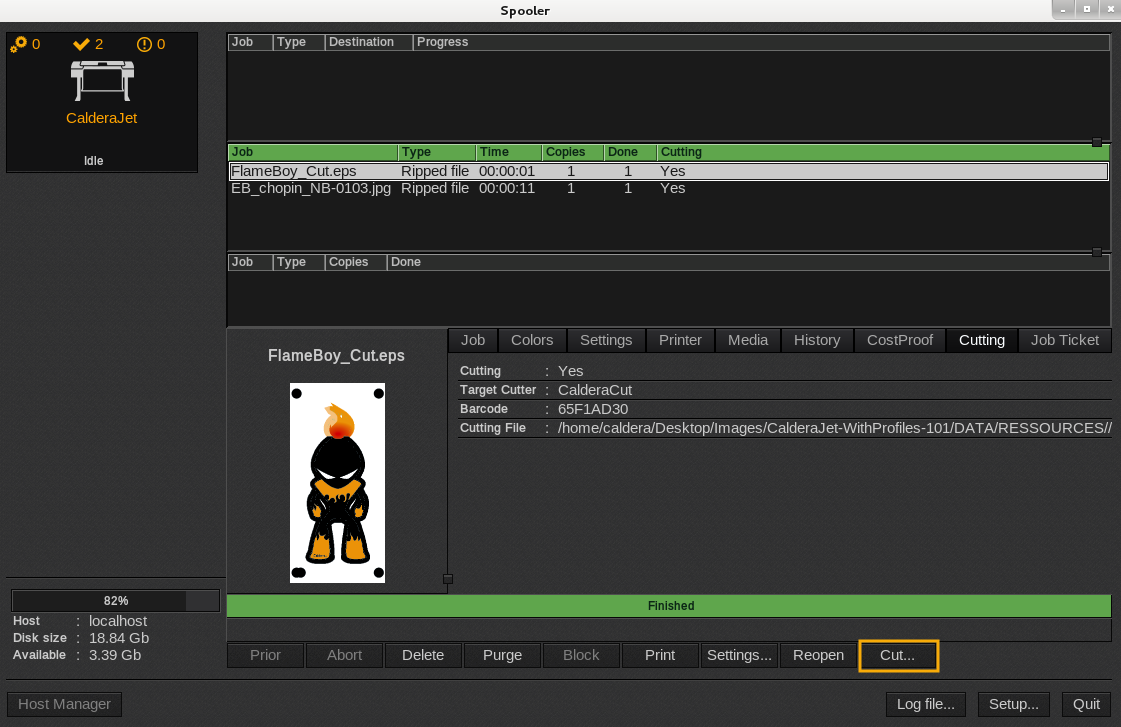1121x727 pixels.
Task: Sort the job list by Time column
Action: pos(508,152)
